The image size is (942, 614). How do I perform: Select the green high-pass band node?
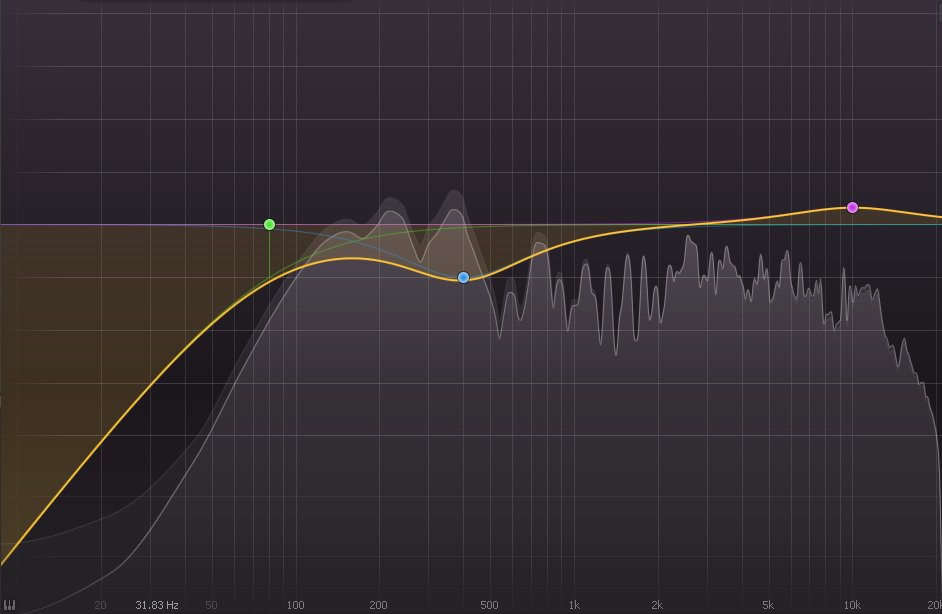269,225
